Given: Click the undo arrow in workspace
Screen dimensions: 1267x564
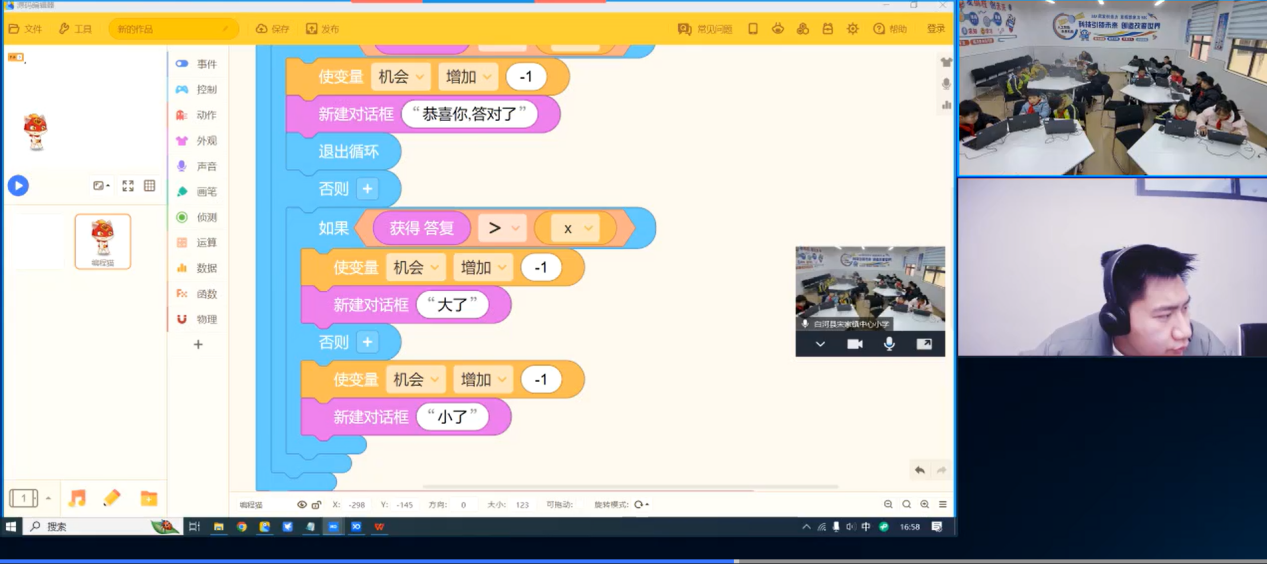Looking at the screenshot, I should (919, 470).
